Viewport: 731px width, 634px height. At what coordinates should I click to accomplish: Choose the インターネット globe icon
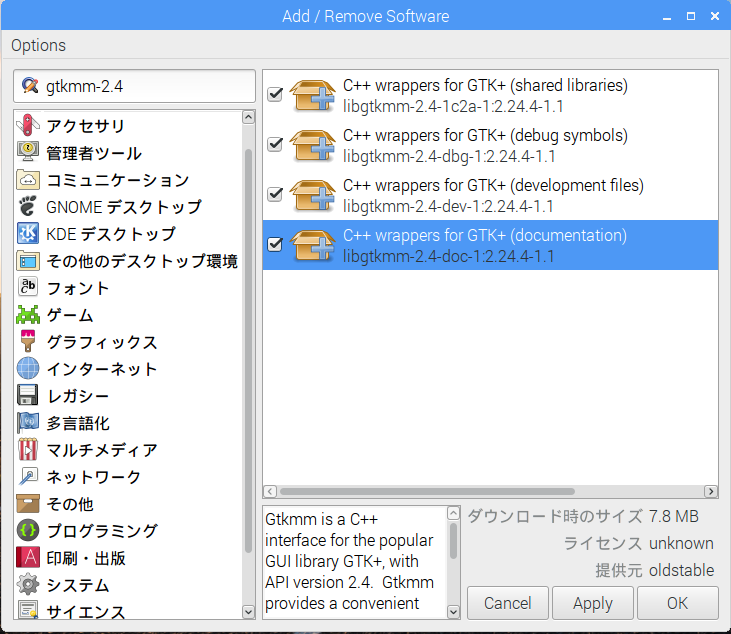pyautogui.click(x=28, y=369)
